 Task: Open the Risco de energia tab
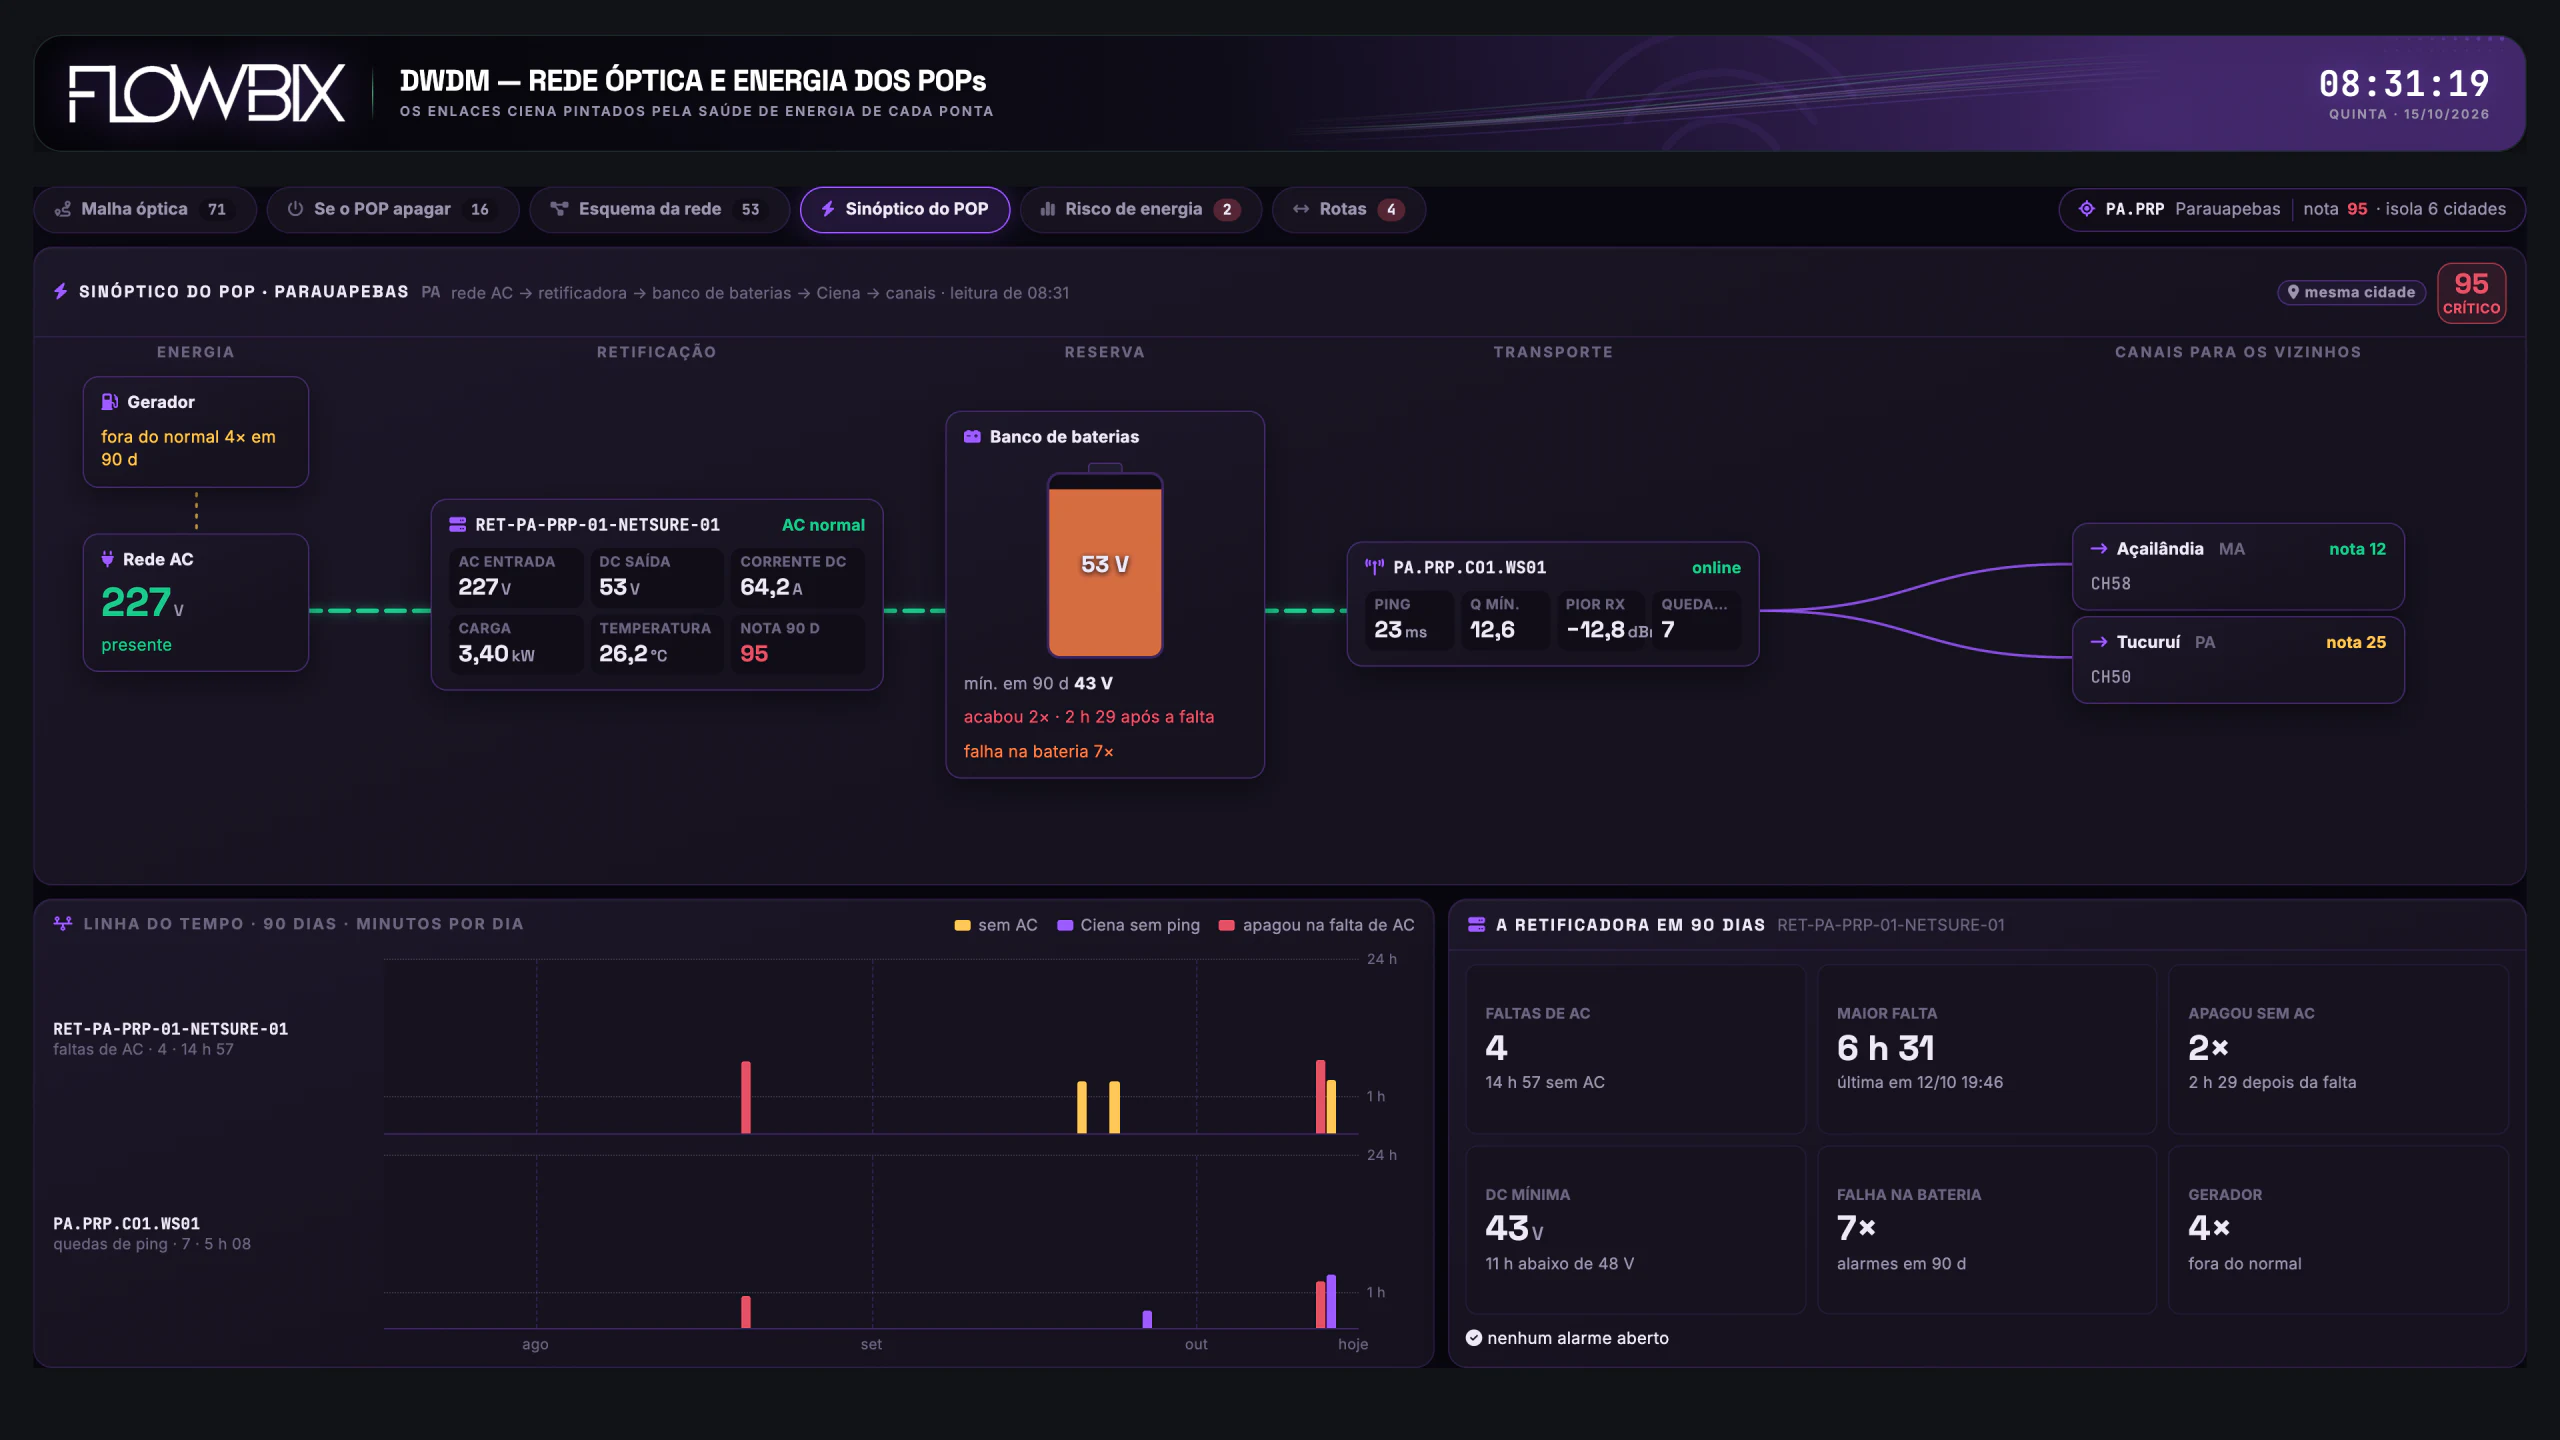(x=1141, y=209)
